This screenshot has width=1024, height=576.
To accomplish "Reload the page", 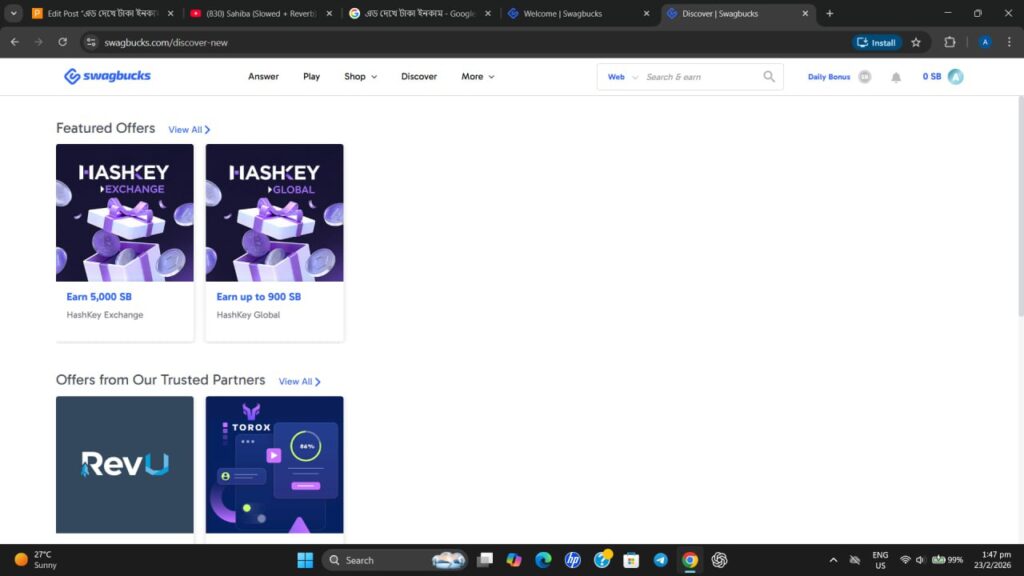I will pyautogui.click(x=63, y=42).
